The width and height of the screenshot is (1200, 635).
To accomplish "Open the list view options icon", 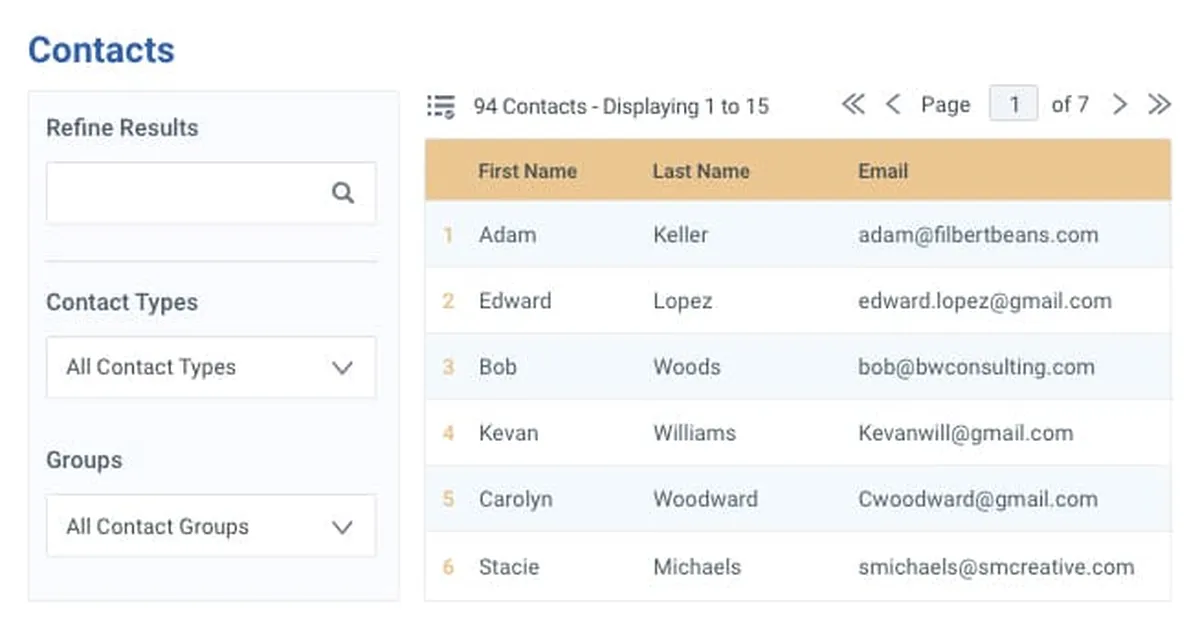I will (440, 106).
